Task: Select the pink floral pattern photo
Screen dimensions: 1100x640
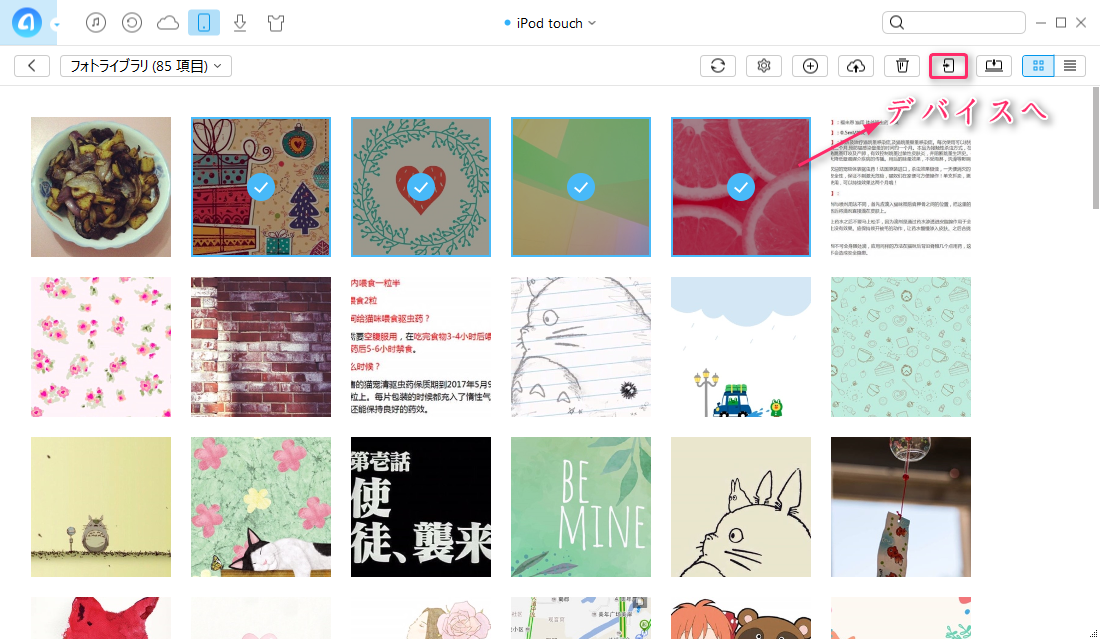Action: [101, 347]
